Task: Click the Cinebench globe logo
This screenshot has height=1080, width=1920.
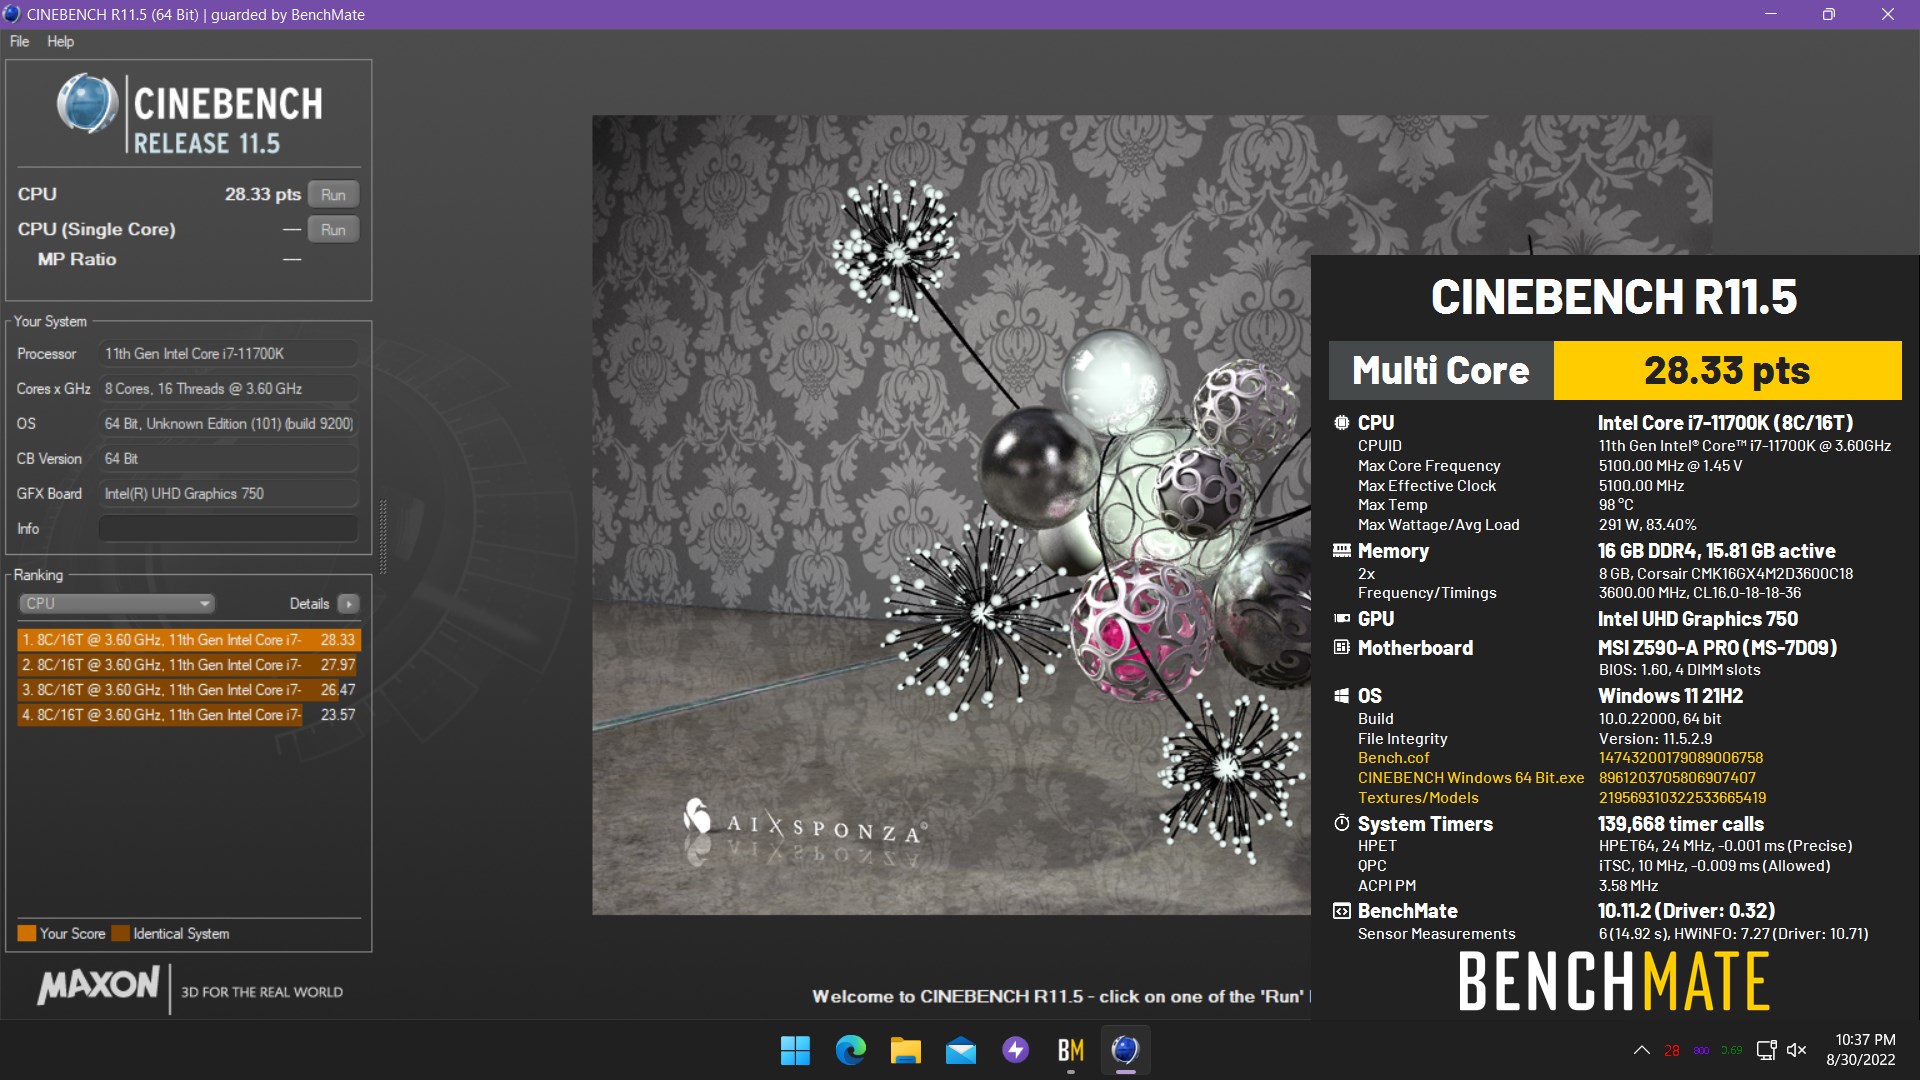Action: [88, 104]
